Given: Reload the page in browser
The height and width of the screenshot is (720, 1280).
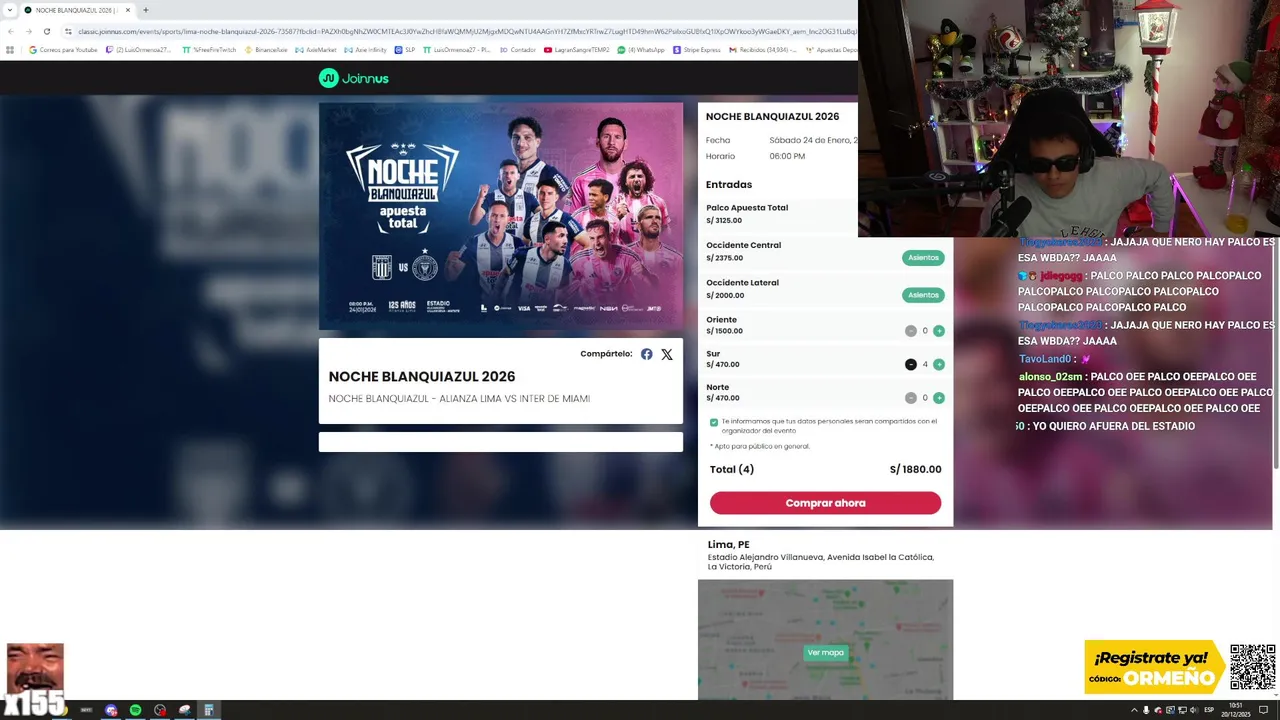Looking at the screenshot, I should (46, 31).
